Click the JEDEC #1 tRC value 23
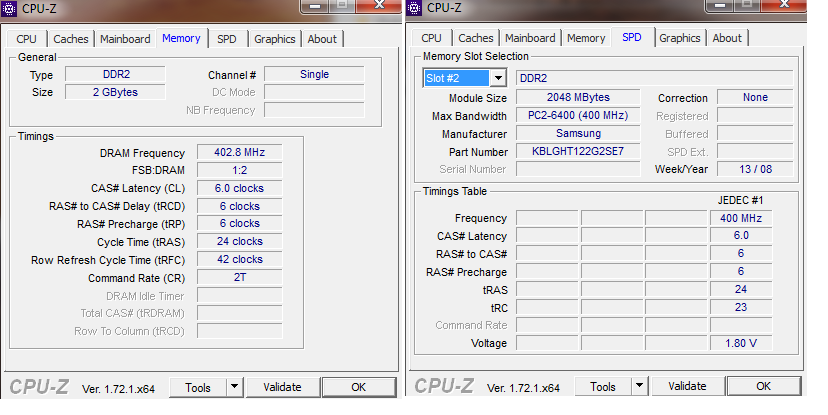 tap(741, 307)
